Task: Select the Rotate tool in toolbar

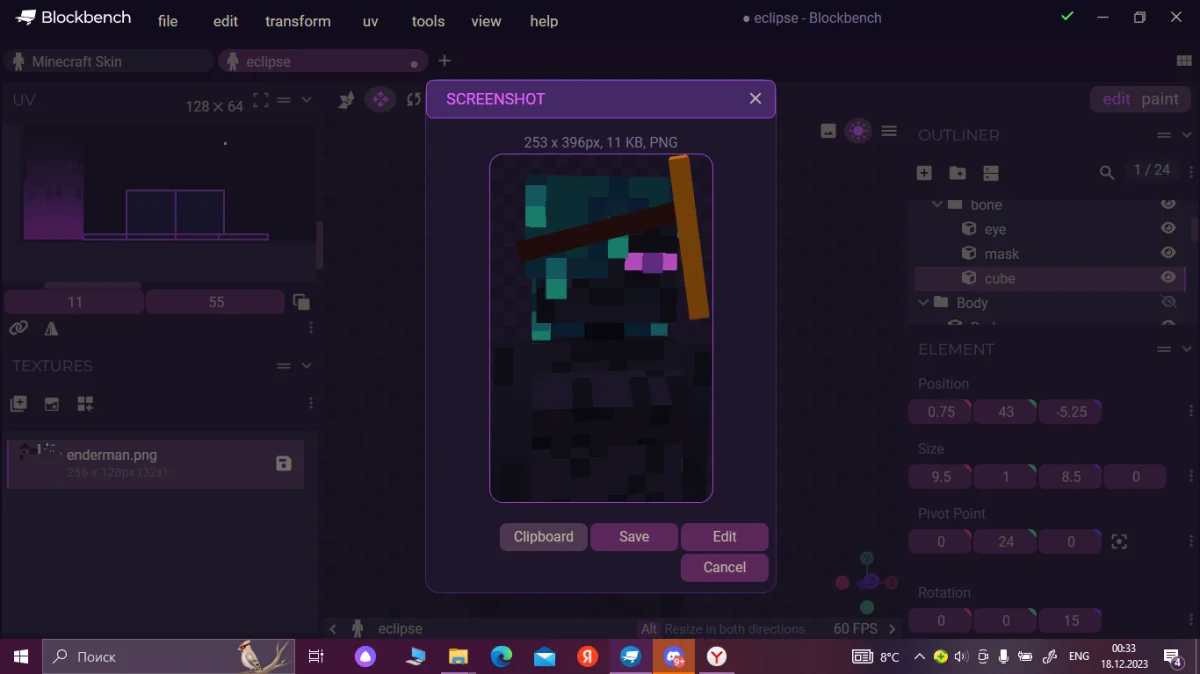Action: click(x=414, y=99)
